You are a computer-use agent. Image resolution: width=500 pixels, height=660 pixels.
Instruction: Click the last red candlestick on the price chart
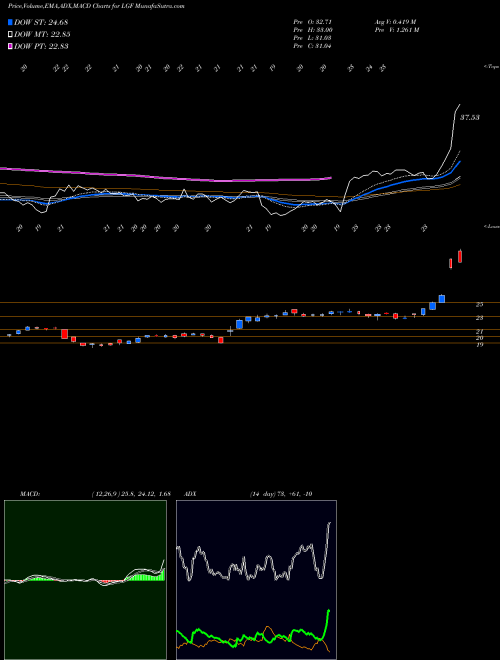coord(460,256)
